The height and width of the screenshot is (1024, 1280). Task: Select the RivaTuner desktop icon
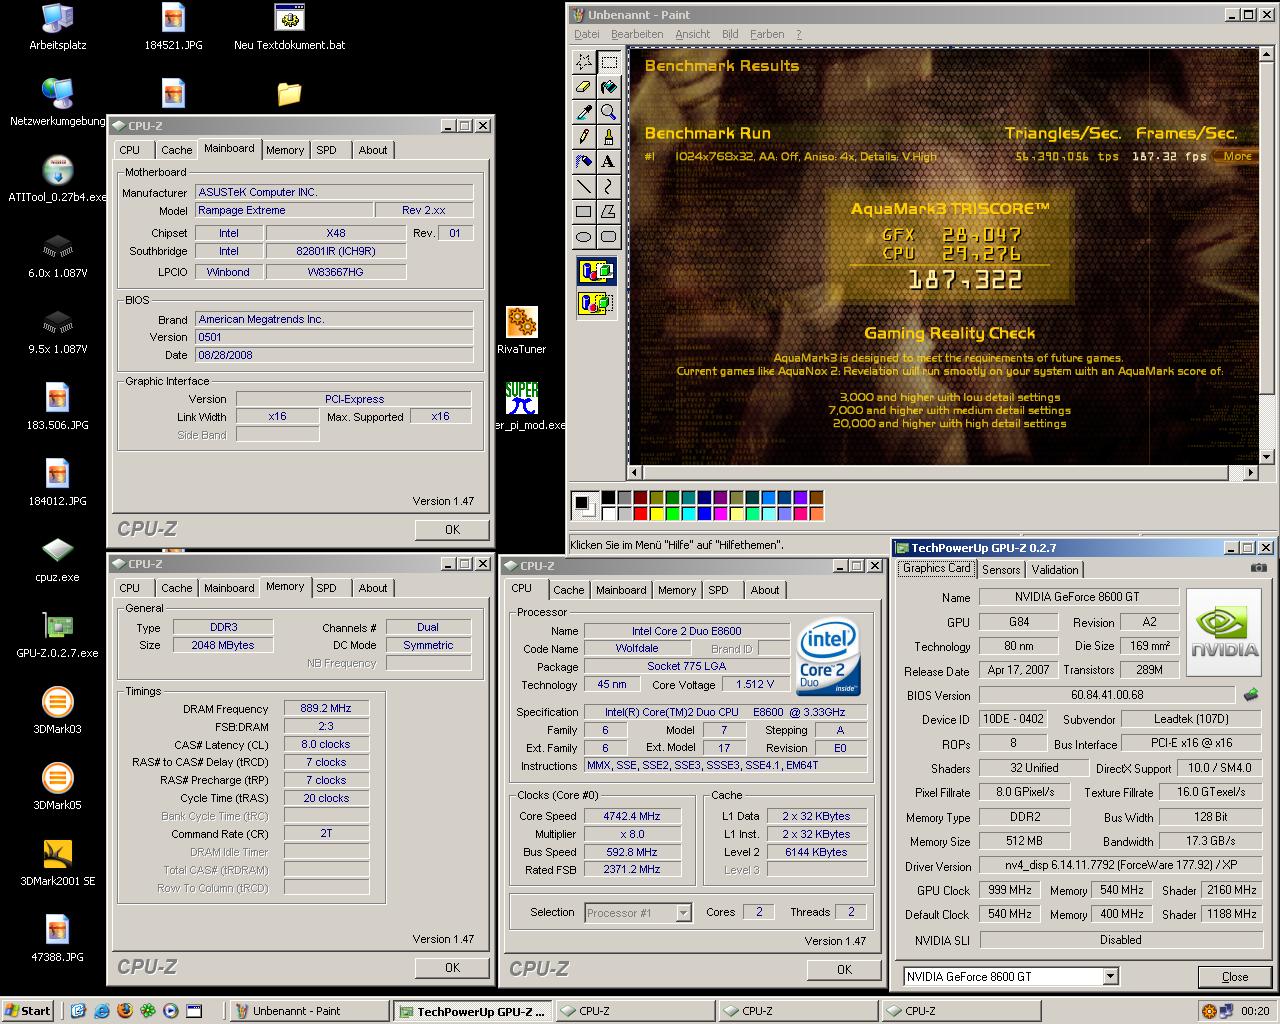(521, 331)
